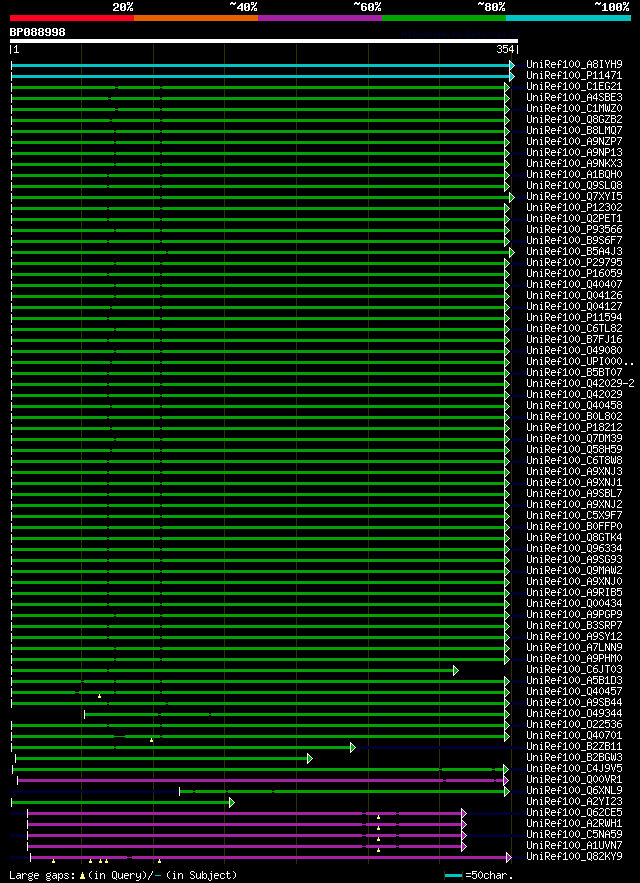
Task: Click the purple arrowhead of UniRef100_Q62CE5
Action: 464,813
